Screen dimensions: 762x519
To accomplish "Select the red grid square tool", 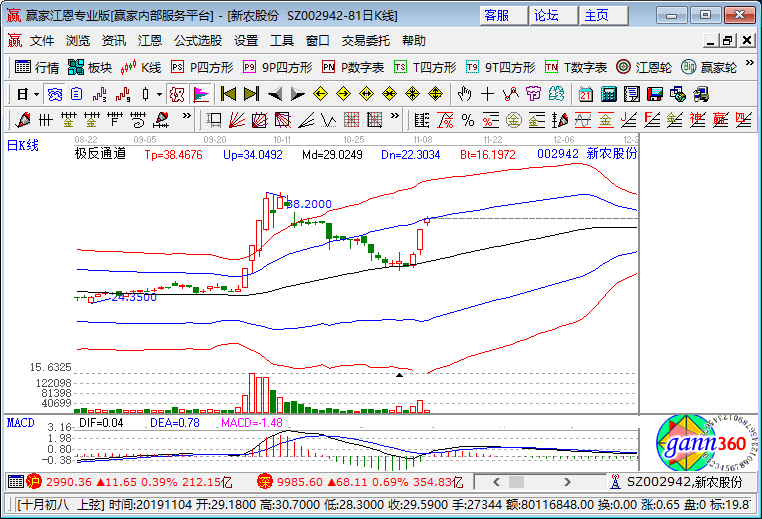I will click(x=351, y=120).
